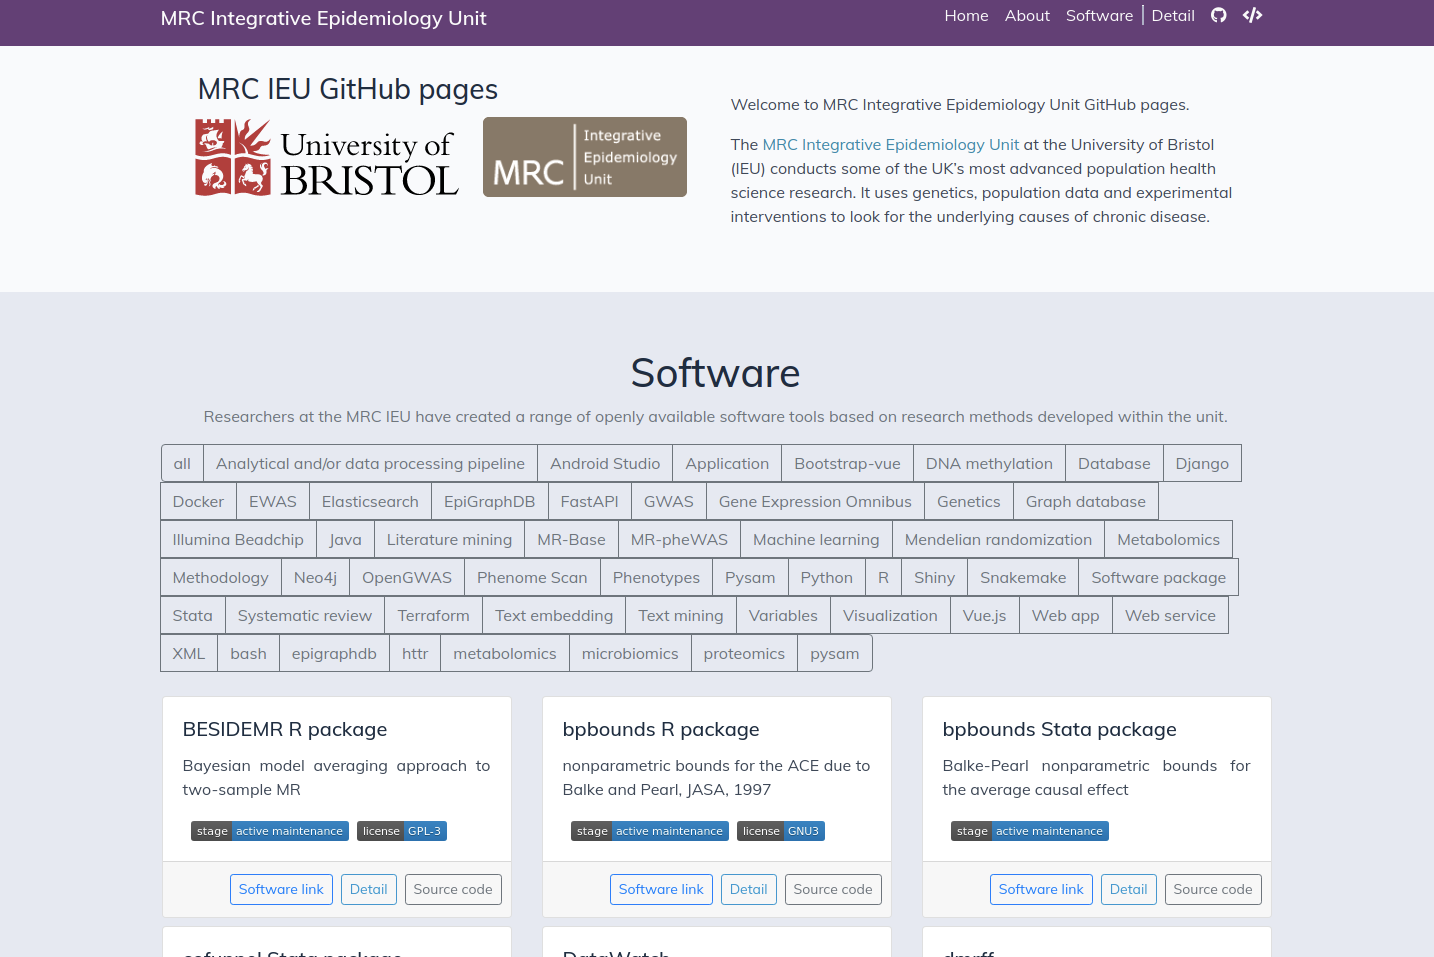
Task: View Detail for BESIDEMR R package
Action: point(369,889)
